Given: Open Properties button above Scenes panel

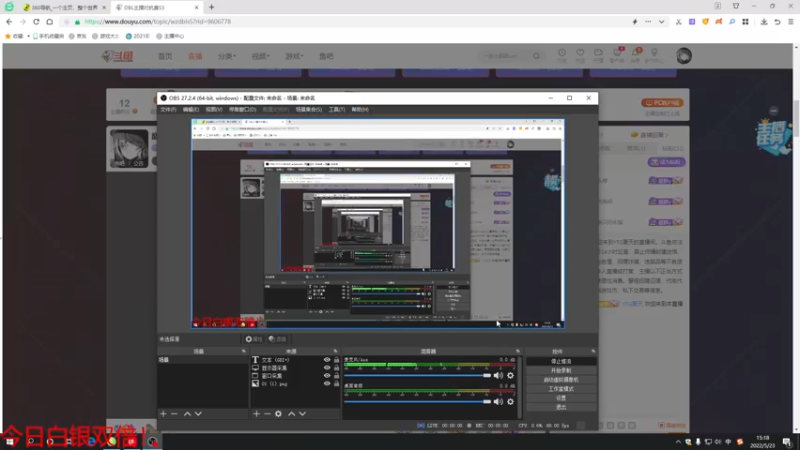Looking at the screenshot, I should click(254, 339).
